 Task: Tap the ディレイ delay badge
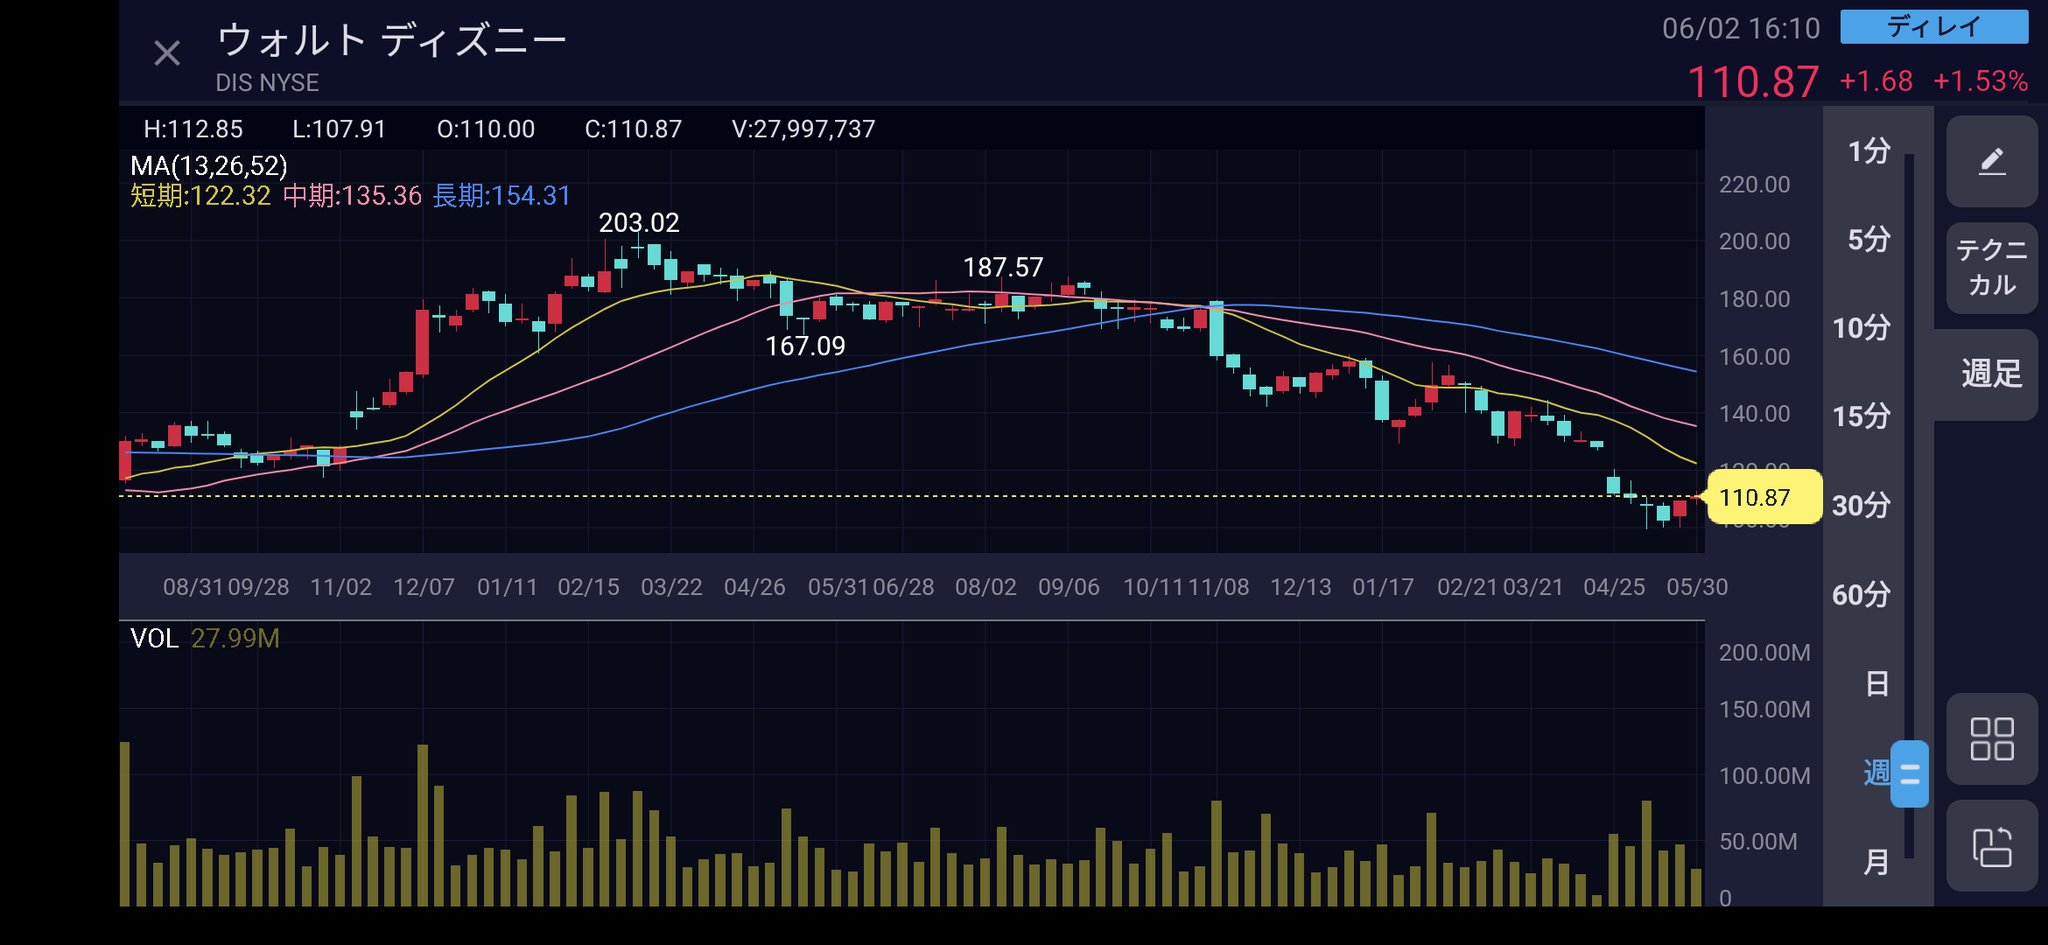(x=1934, y=27)
